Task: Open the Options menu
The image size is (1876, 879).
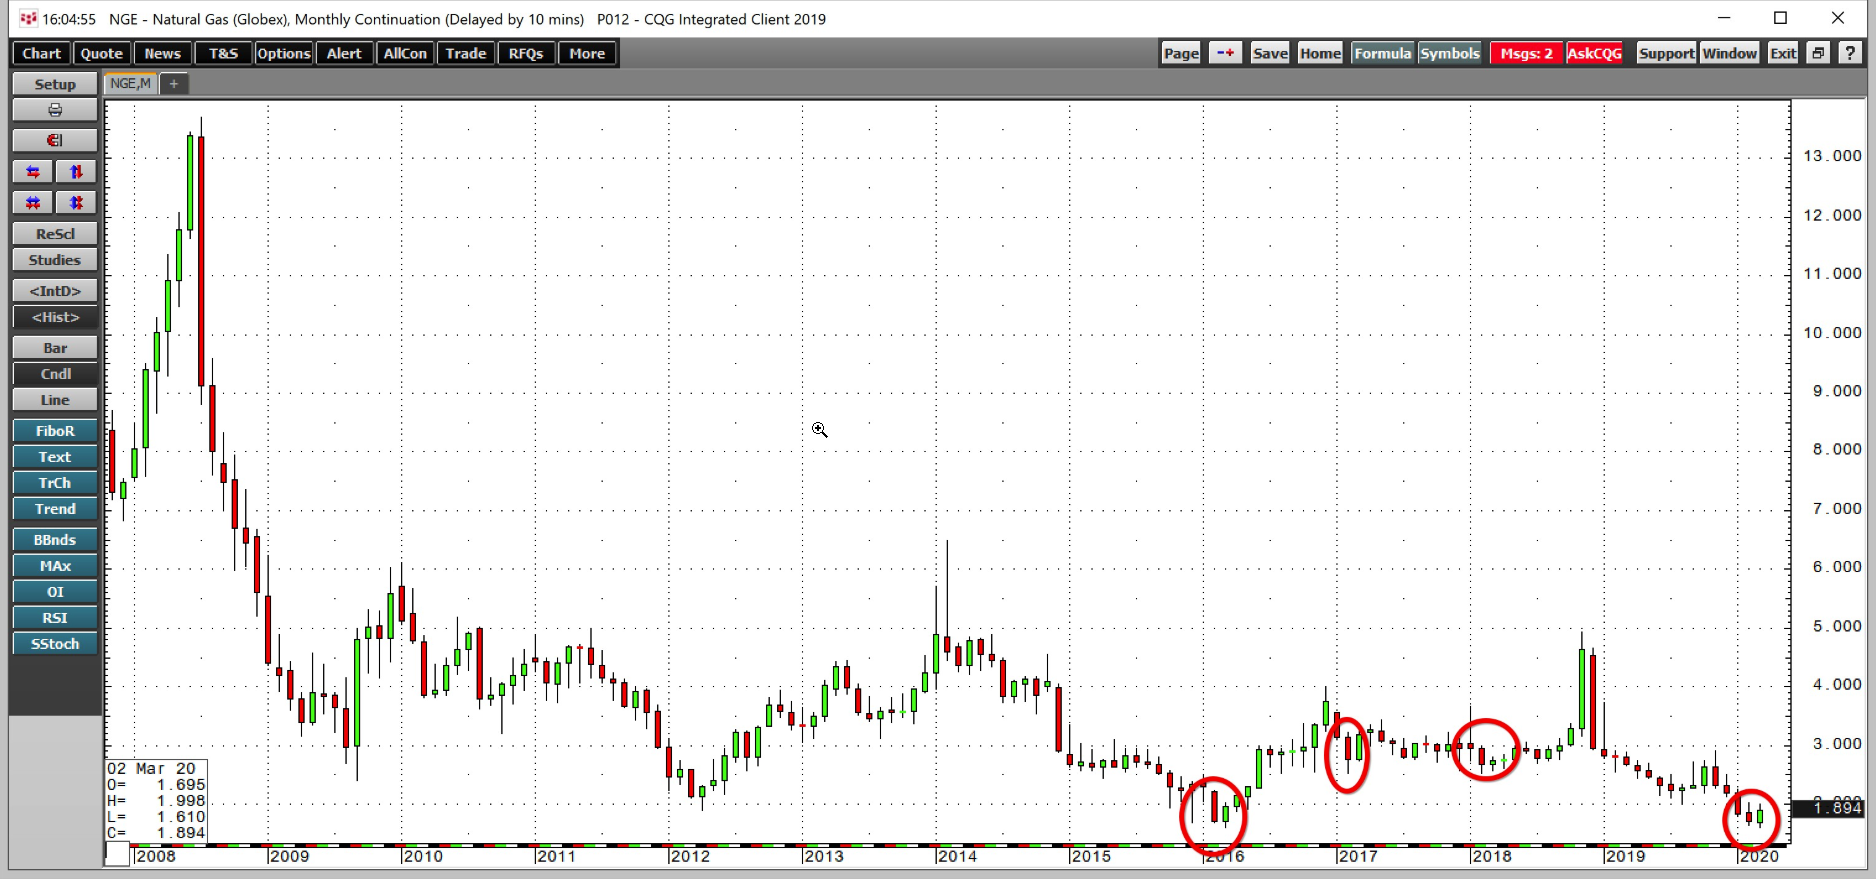Action: (284, 54)
